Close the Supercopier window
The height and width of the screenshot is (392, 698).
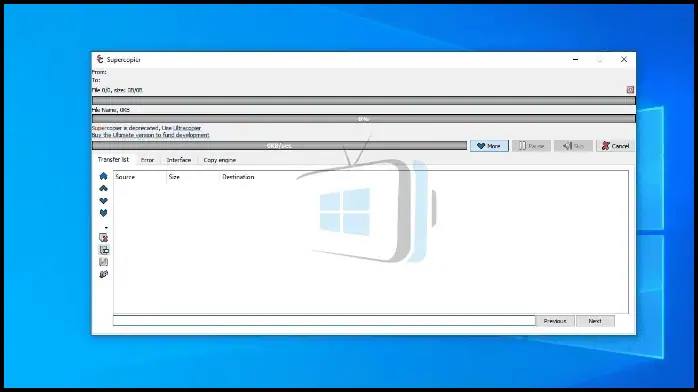[624, 59]
